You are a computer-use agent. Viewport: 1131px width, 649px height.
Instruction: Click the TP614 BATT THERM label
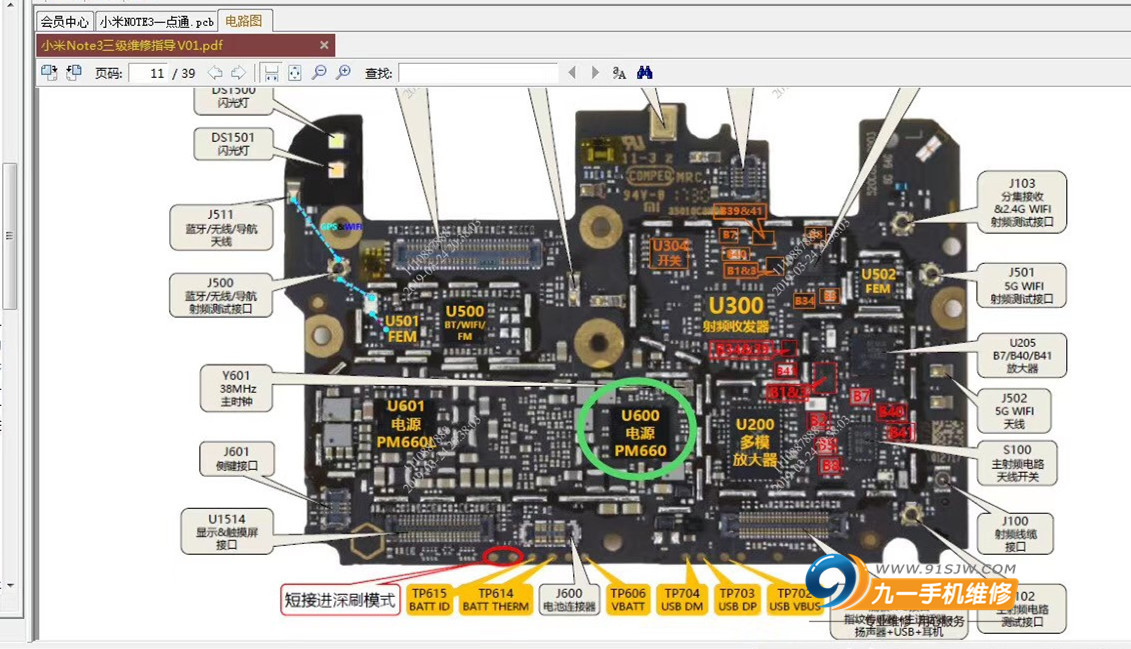[496, 600]
